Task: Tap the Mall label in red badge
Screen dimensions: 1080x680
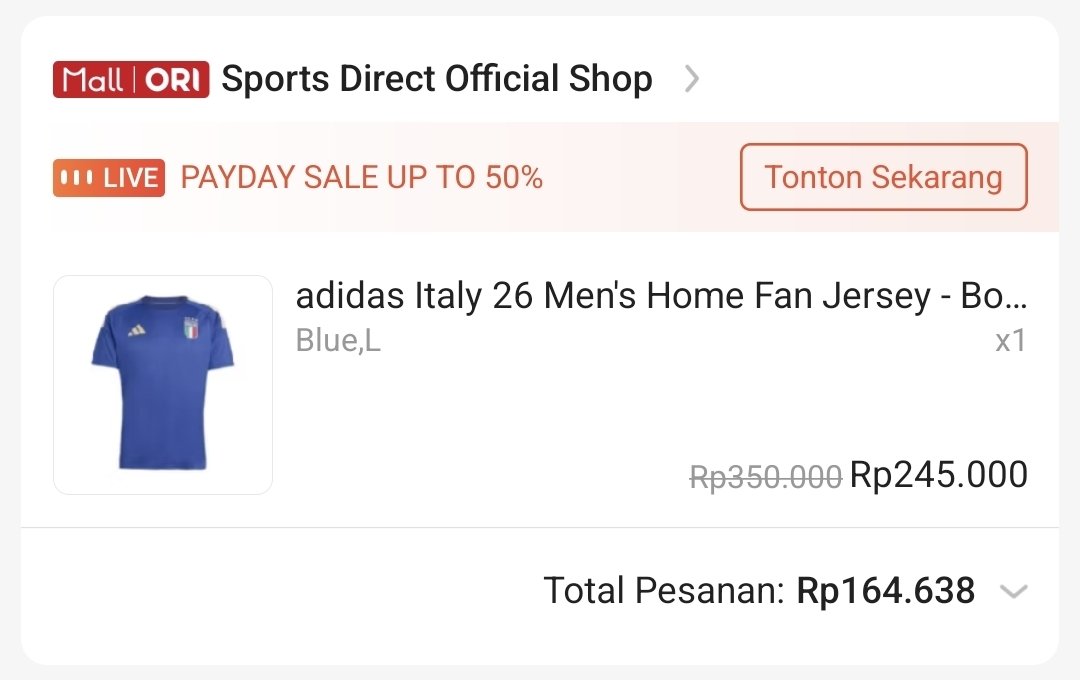Action: [92, 80]
